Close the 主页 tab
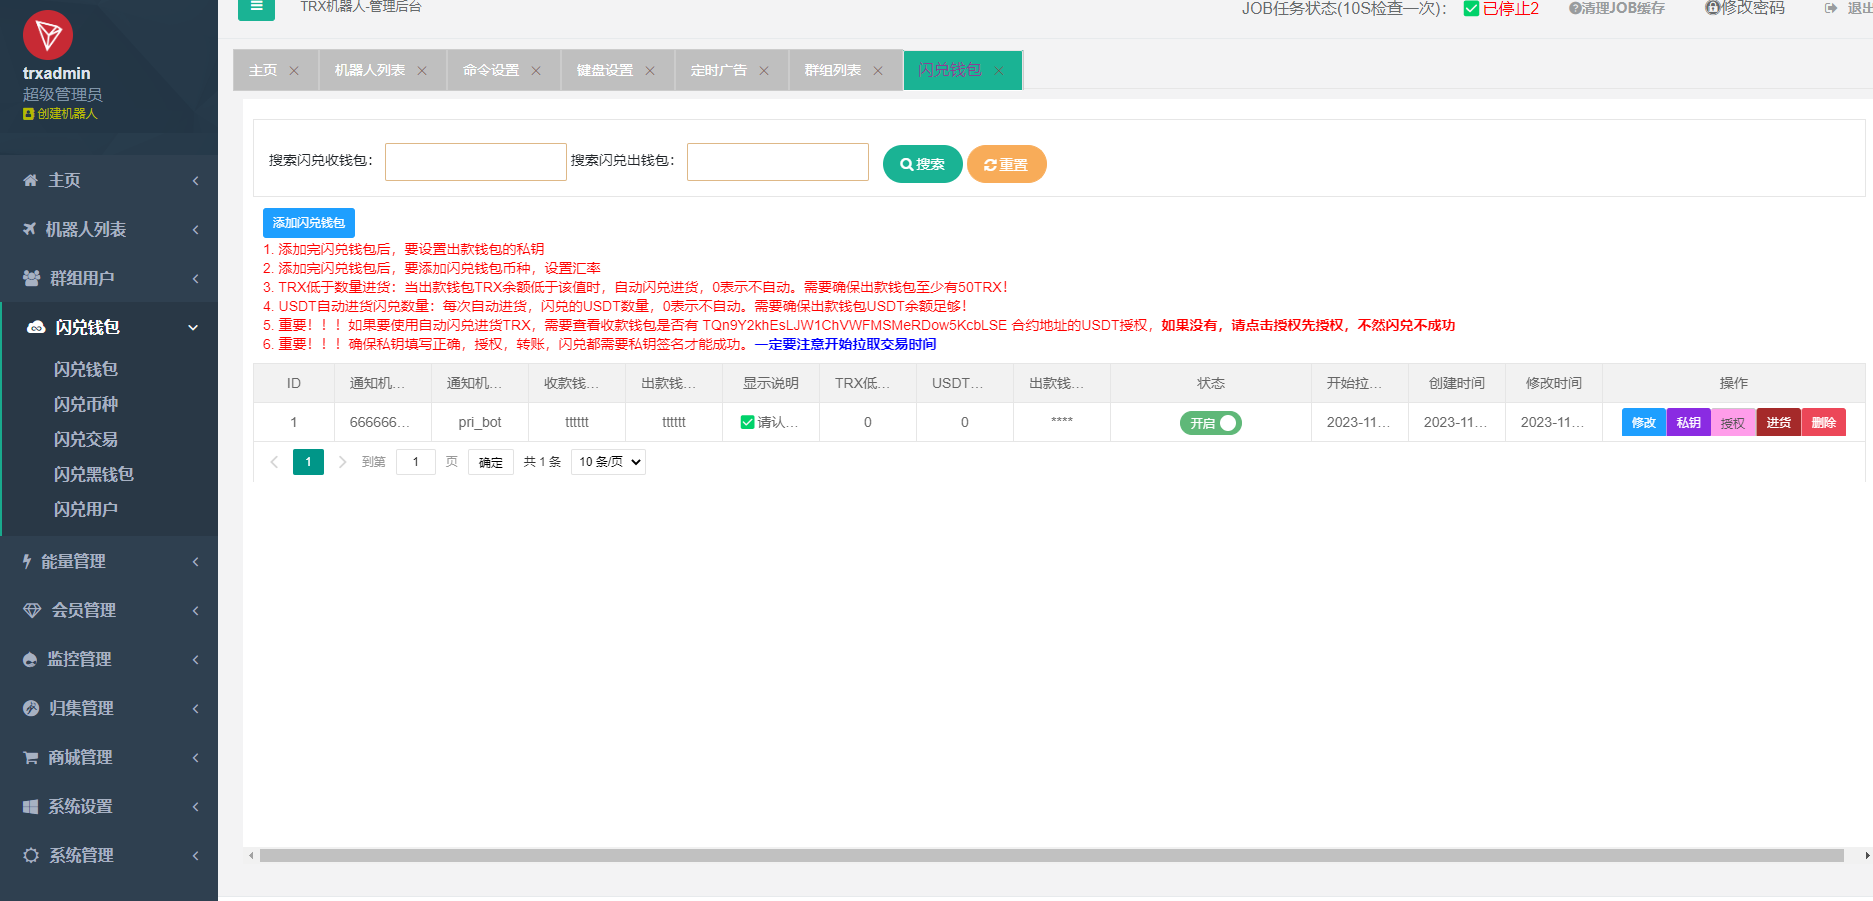The width and height of the screenshot is (1873, 901). [294, 70]
